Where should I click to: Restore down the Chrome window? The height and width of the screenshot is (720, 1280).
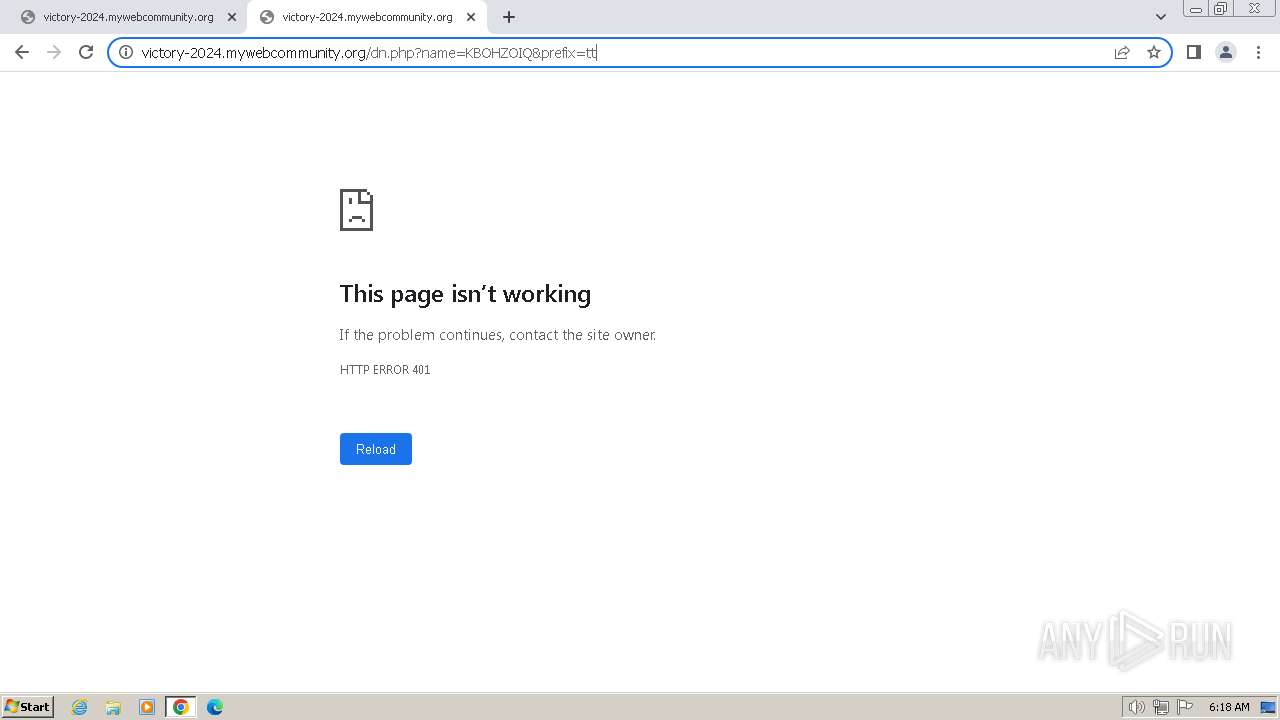pos(1221,9)
